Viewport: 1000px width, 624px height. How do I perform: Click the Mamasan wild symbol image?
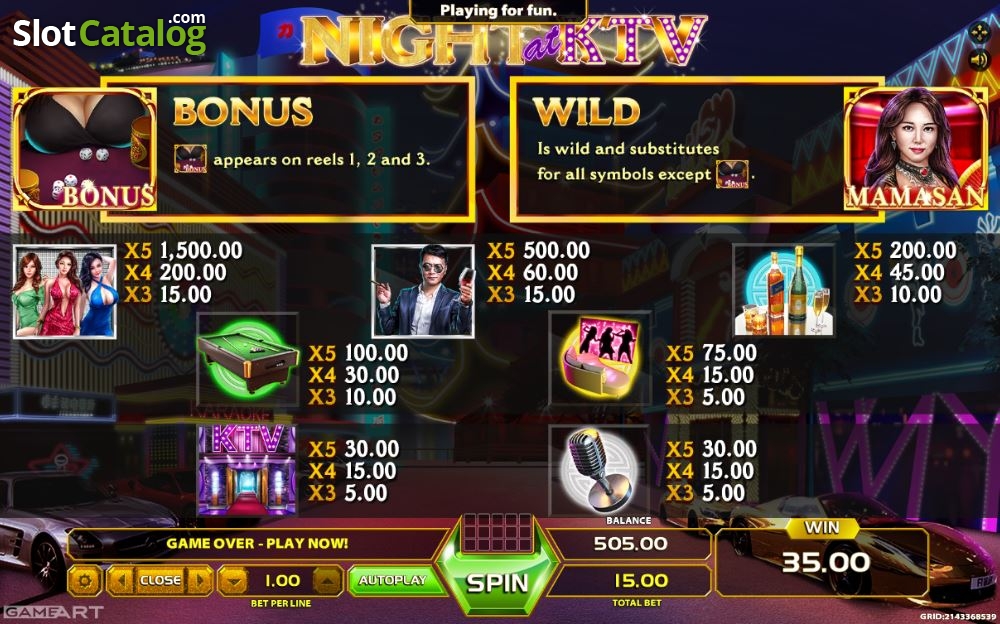coord(915,149)
